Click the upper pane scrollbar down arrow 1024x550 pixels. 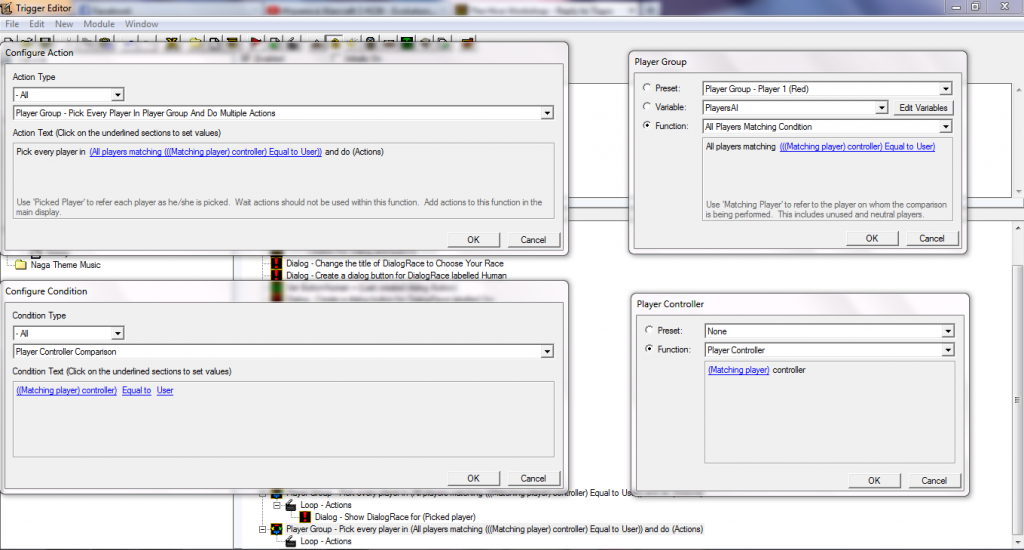(1019, 191)
